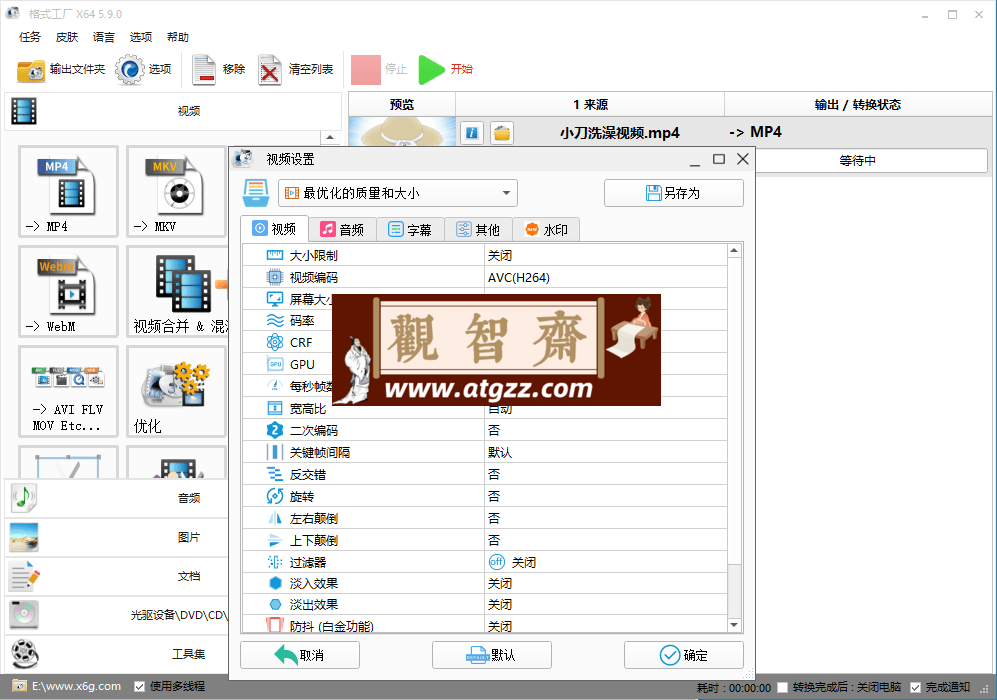Click the blue info icon for 小刀洗澡视频.mp4
The width and height of the screenshot is (997, 700).
472,133
